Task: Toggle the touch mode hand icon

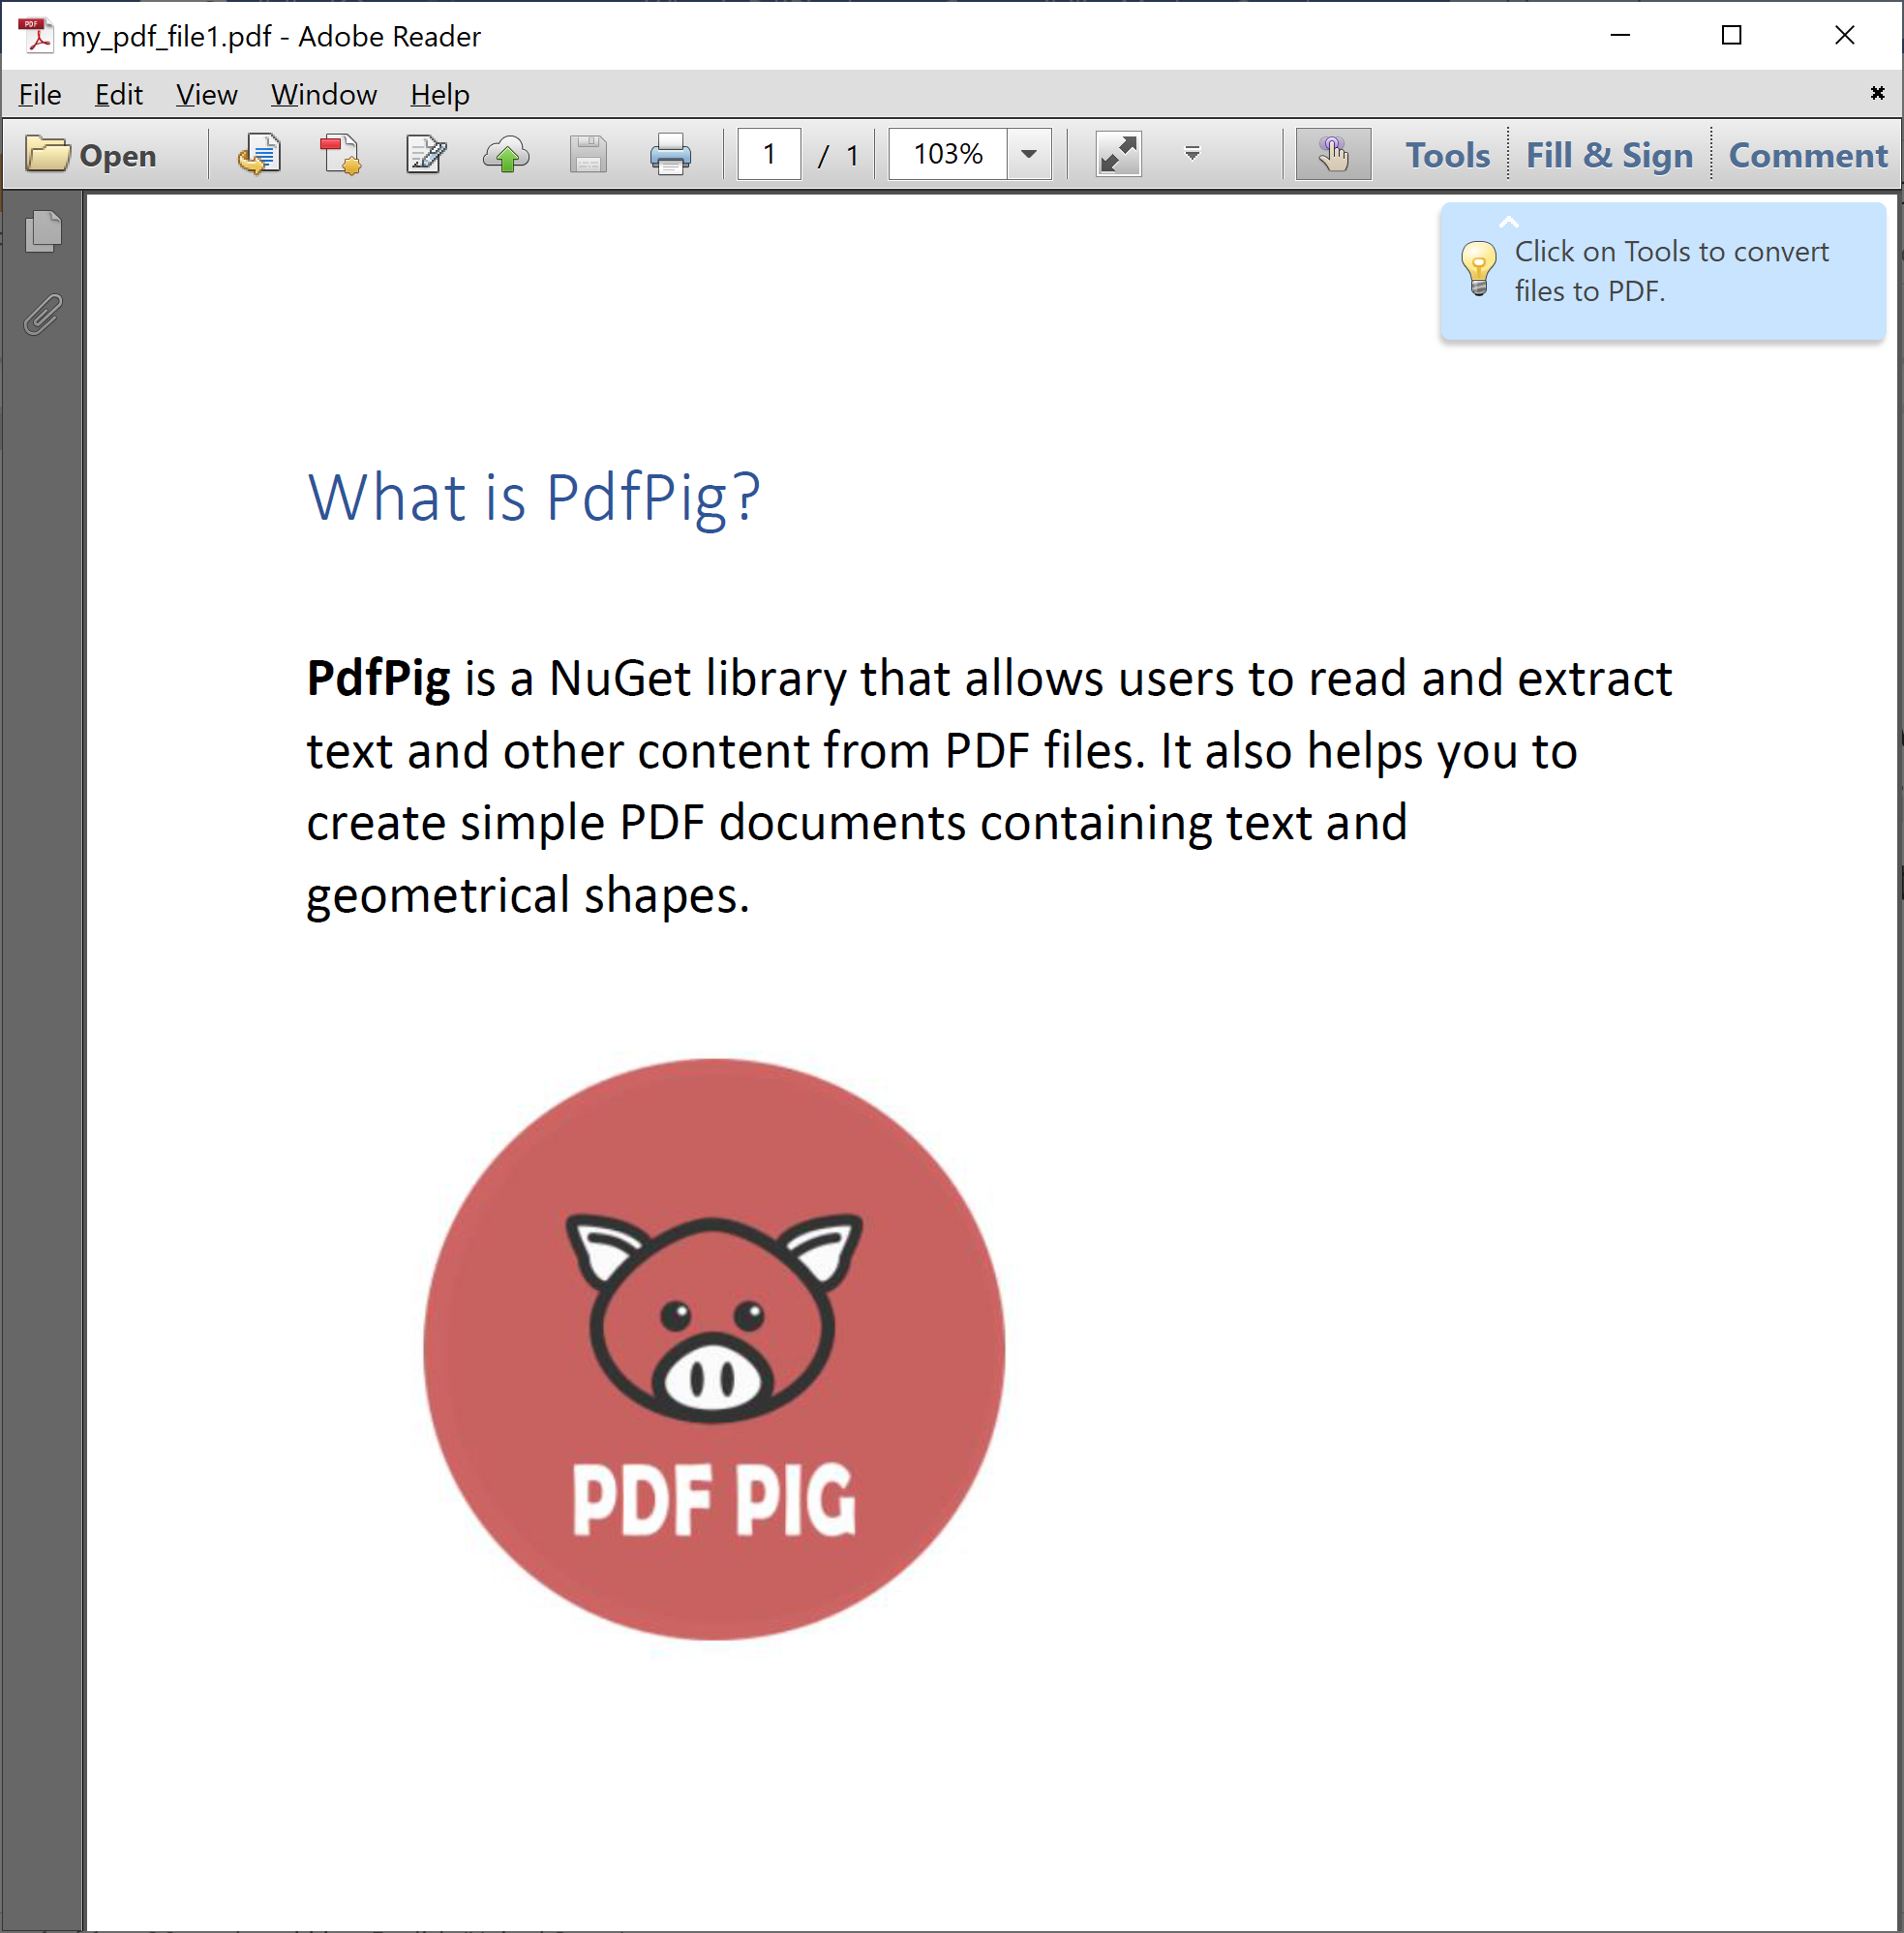Action: pyautogui.click(x=1332, y=155)
